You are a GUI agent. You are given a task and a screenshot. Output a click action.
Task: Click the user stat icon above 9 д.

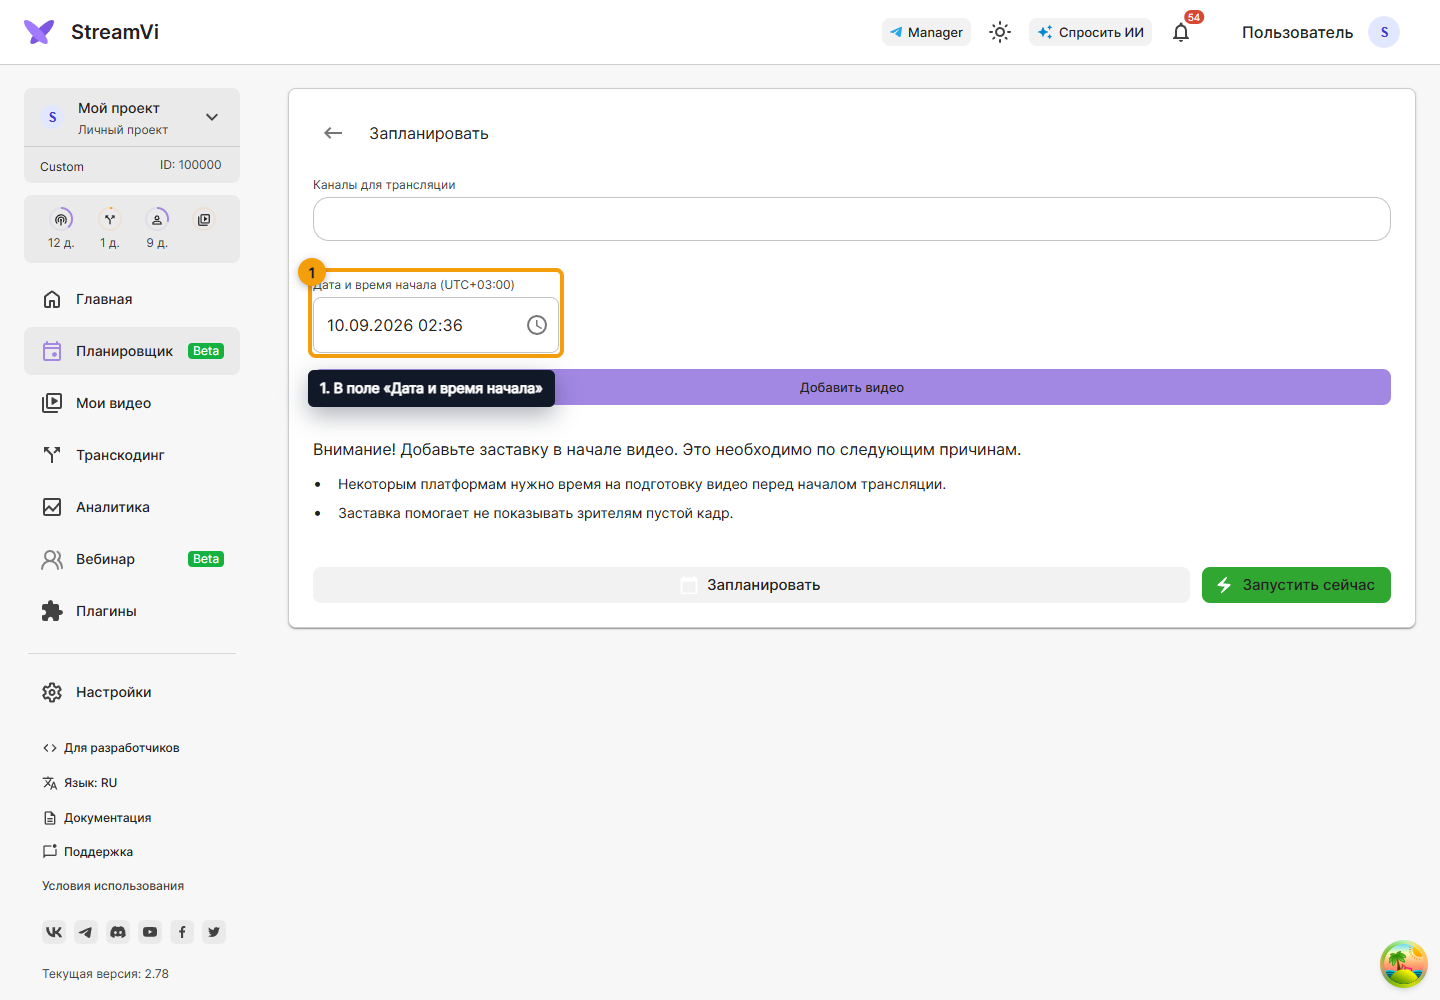pos(157,219)
